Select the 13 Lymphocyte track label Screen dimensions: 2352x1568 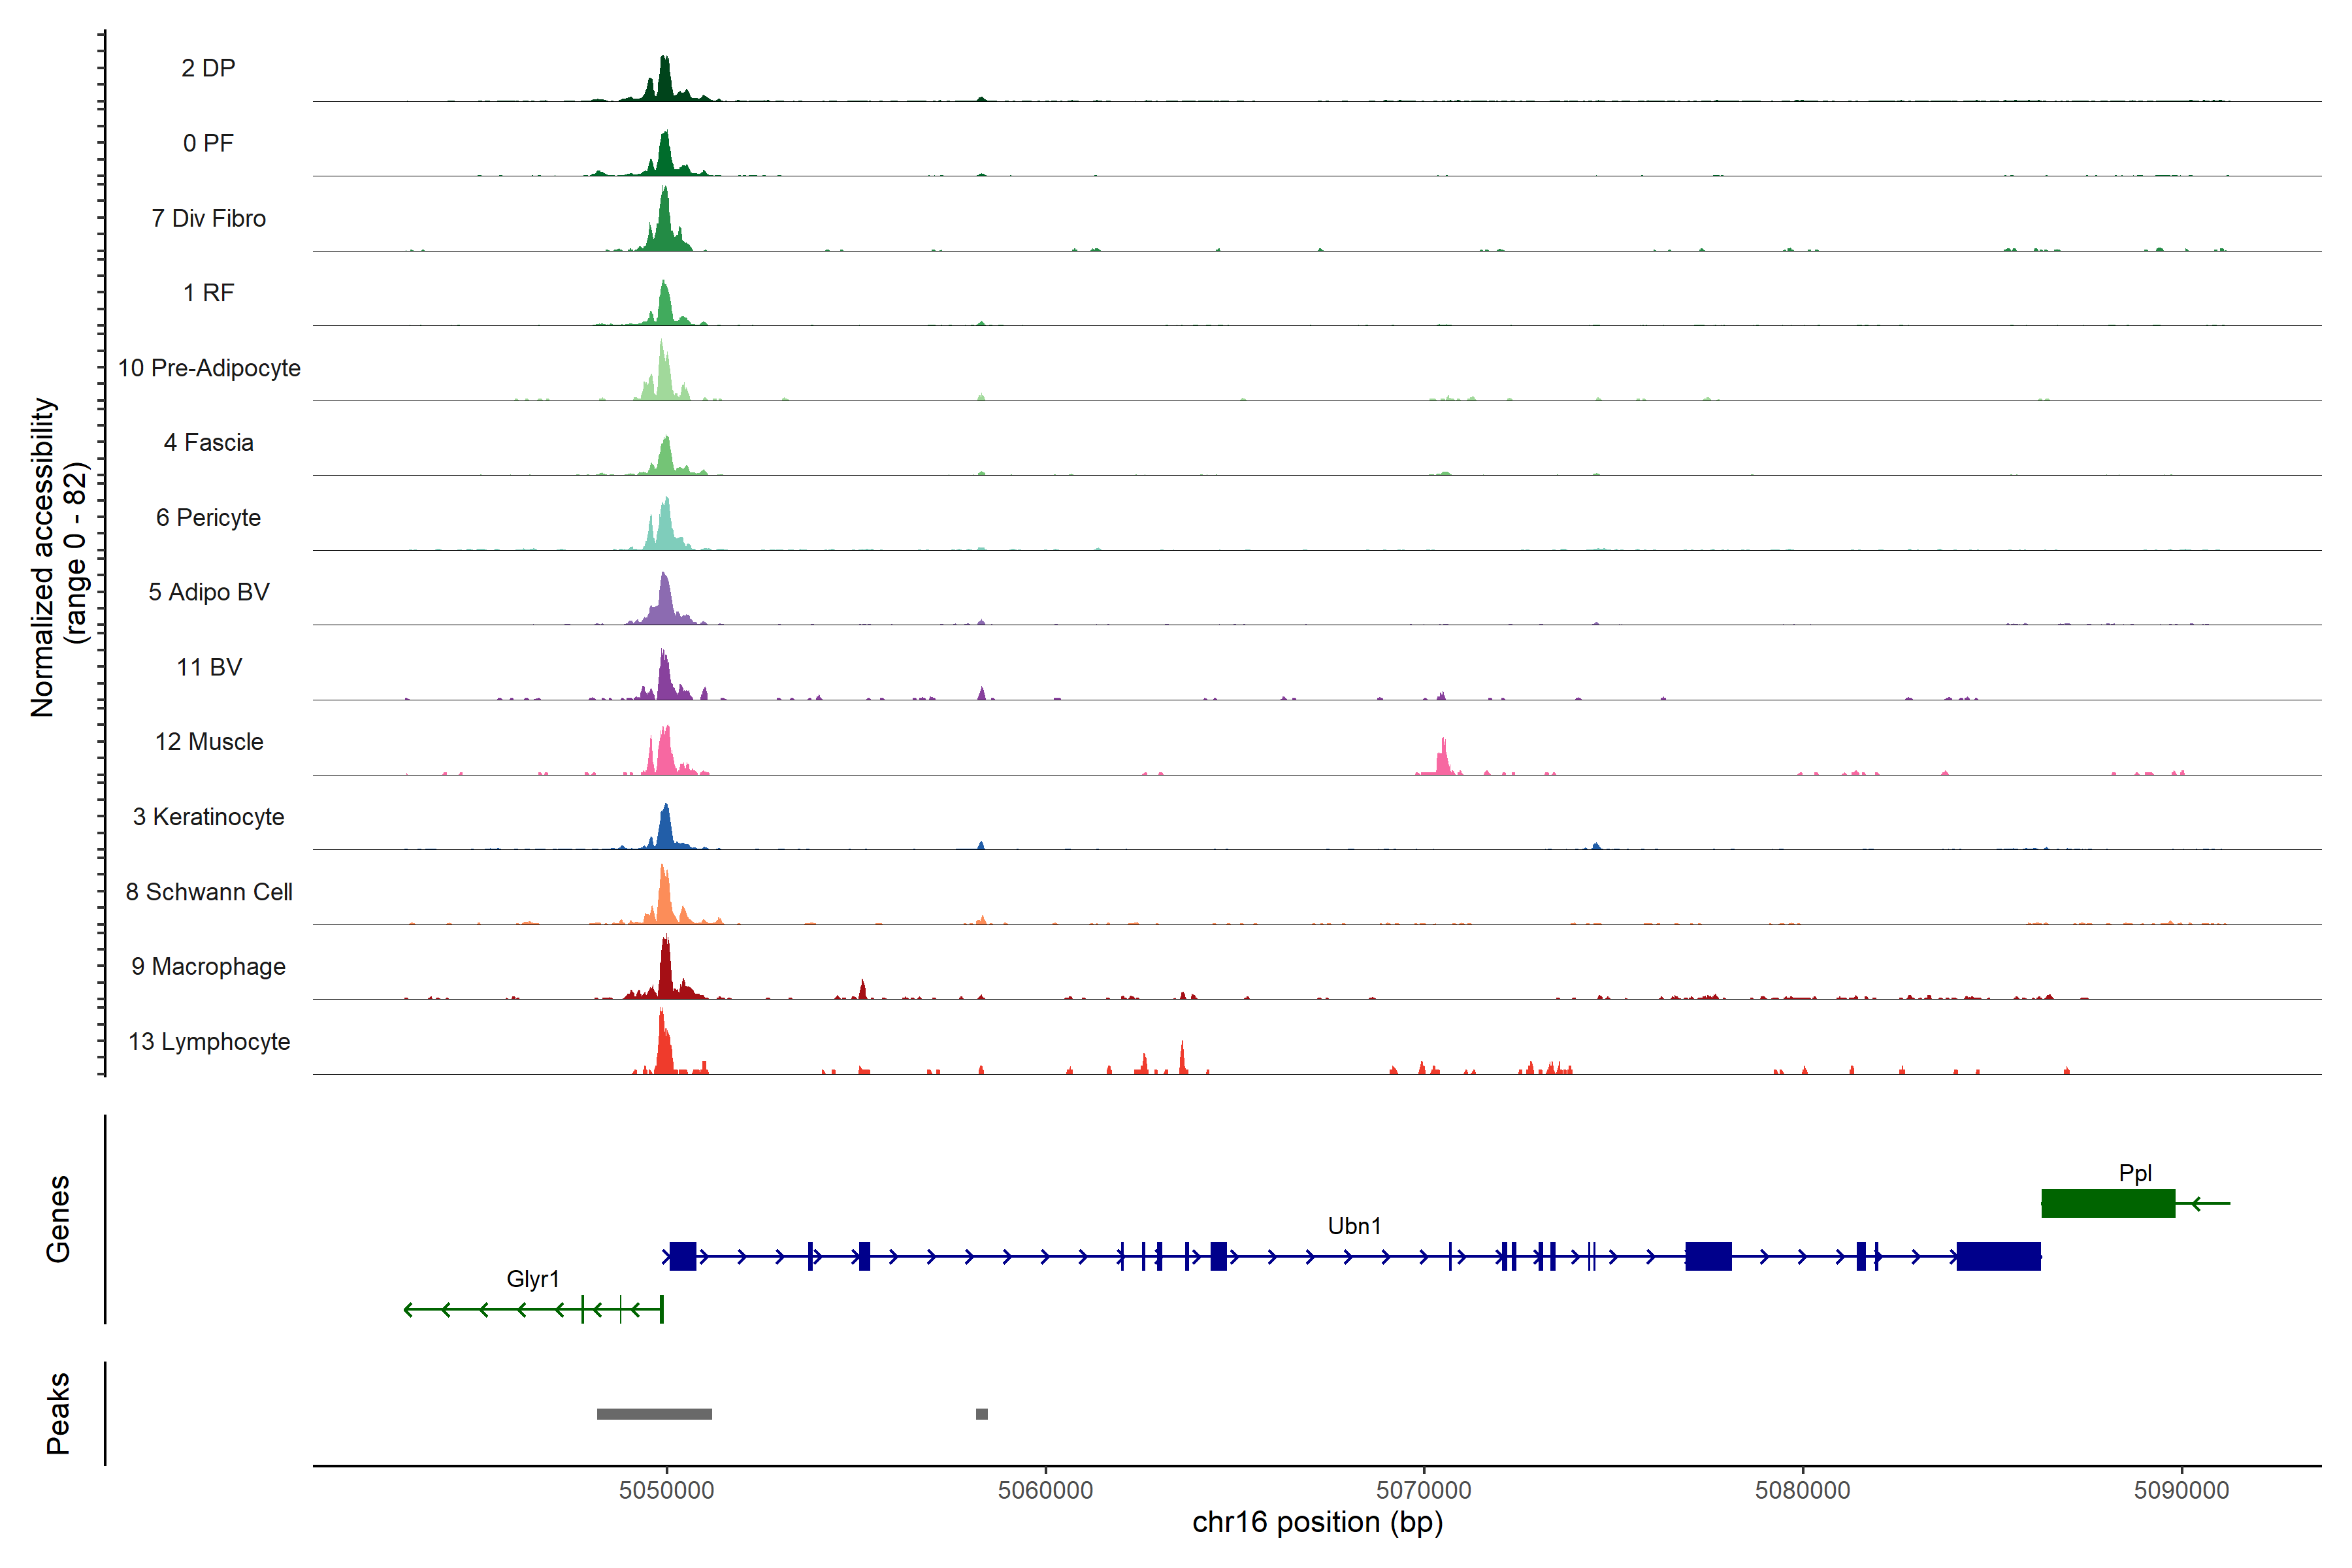[x=208, y=1041]
